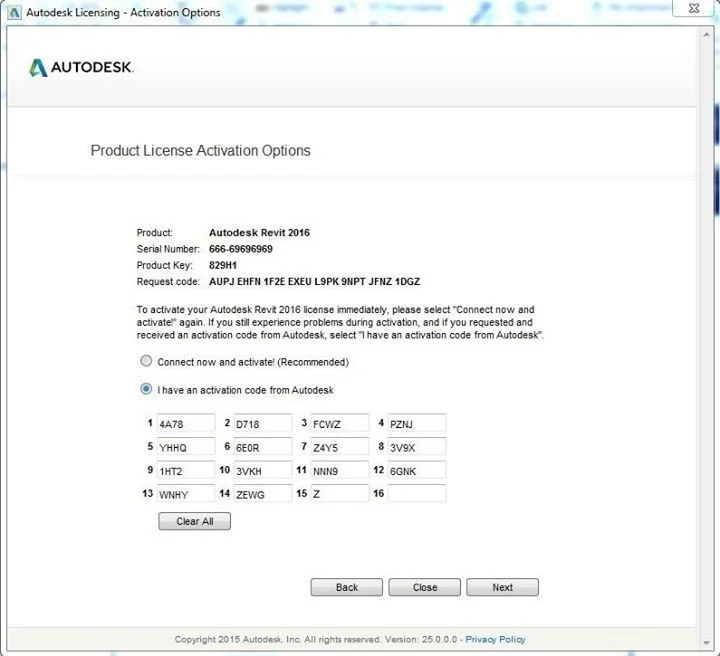Click activation code field 3 containing FCWZ
The width and height of the screenshot is (720, 656).
click(x=340, y=423)
